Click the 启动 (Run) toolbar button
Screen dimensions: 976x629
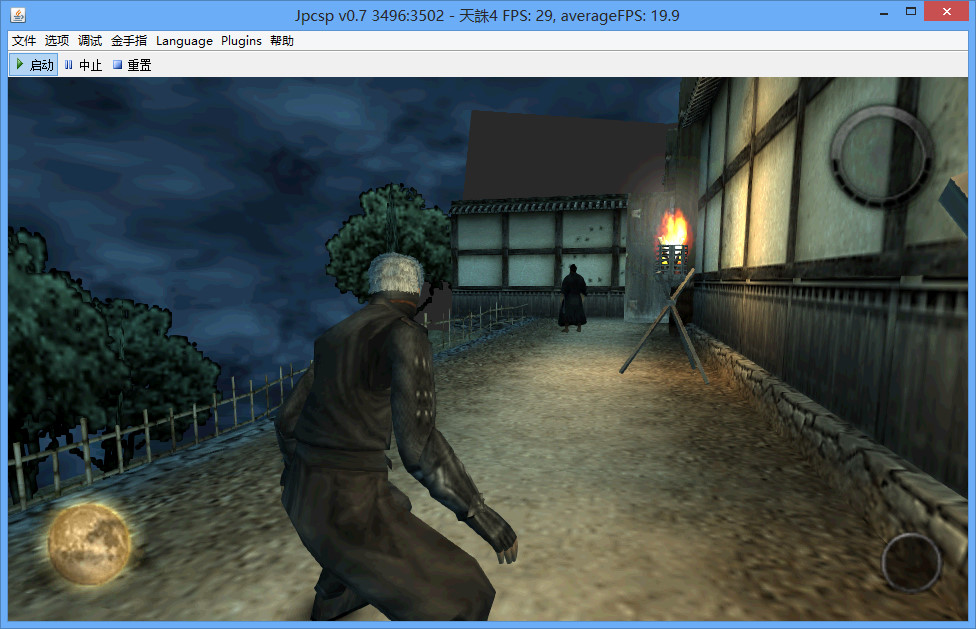coord(34,65)
